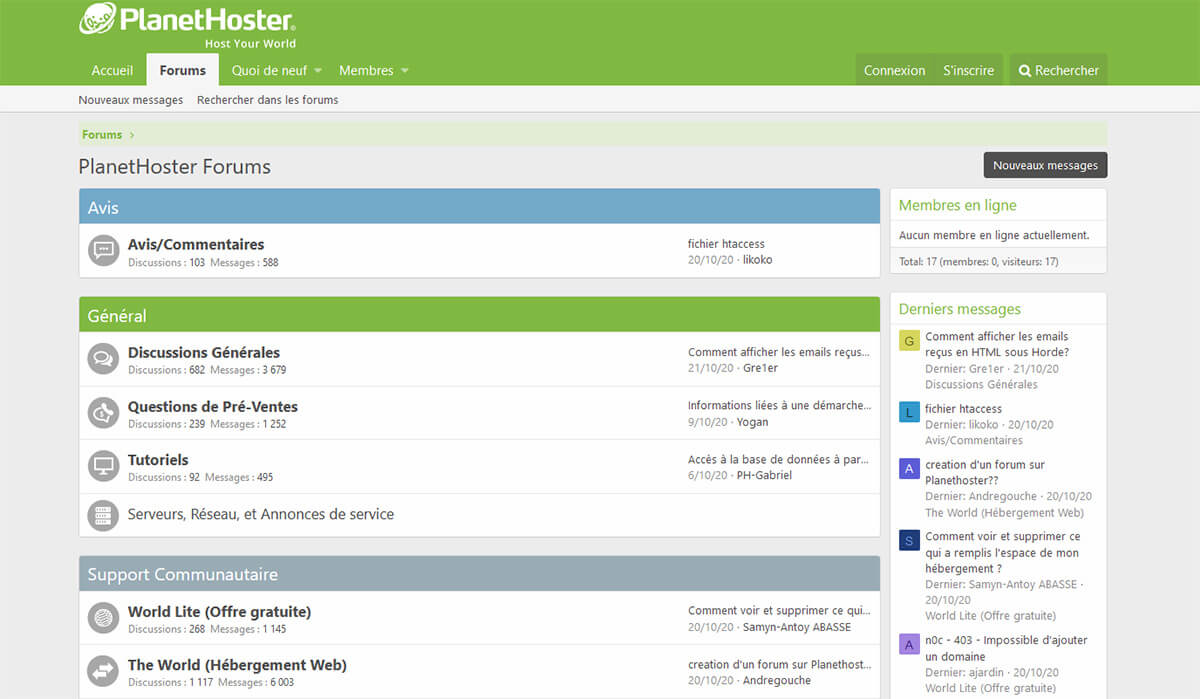Open the Accueil tab
Viewport: 1200px width, 699px height.
(112, 70)
